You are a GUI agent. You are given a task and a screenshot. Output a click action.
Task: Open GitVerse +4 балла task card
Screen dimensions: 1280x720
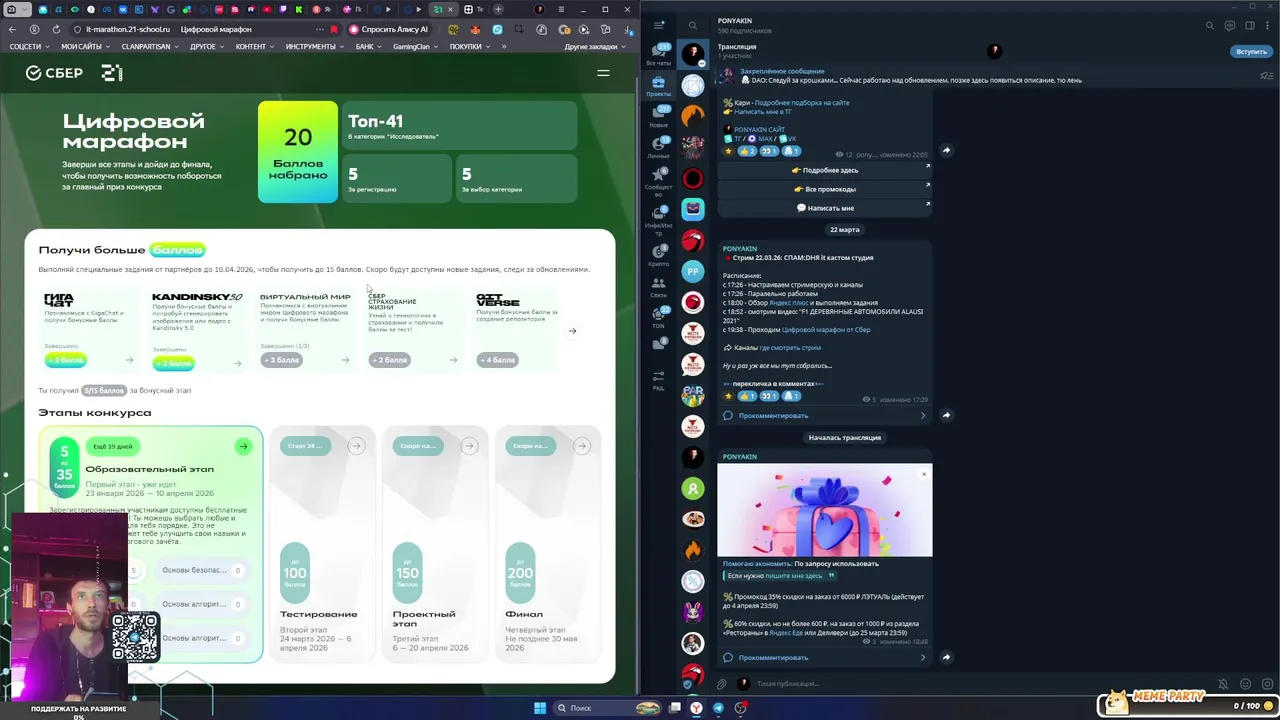pyautogui.click(x=518, y=330)
